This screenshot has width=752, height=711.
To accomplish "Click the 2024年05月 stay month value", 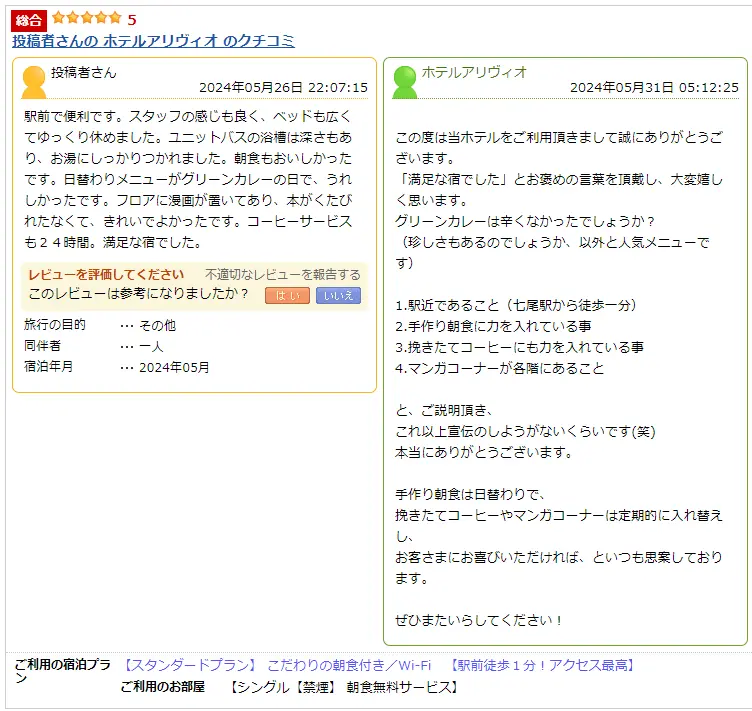I will tap(175, 368).
